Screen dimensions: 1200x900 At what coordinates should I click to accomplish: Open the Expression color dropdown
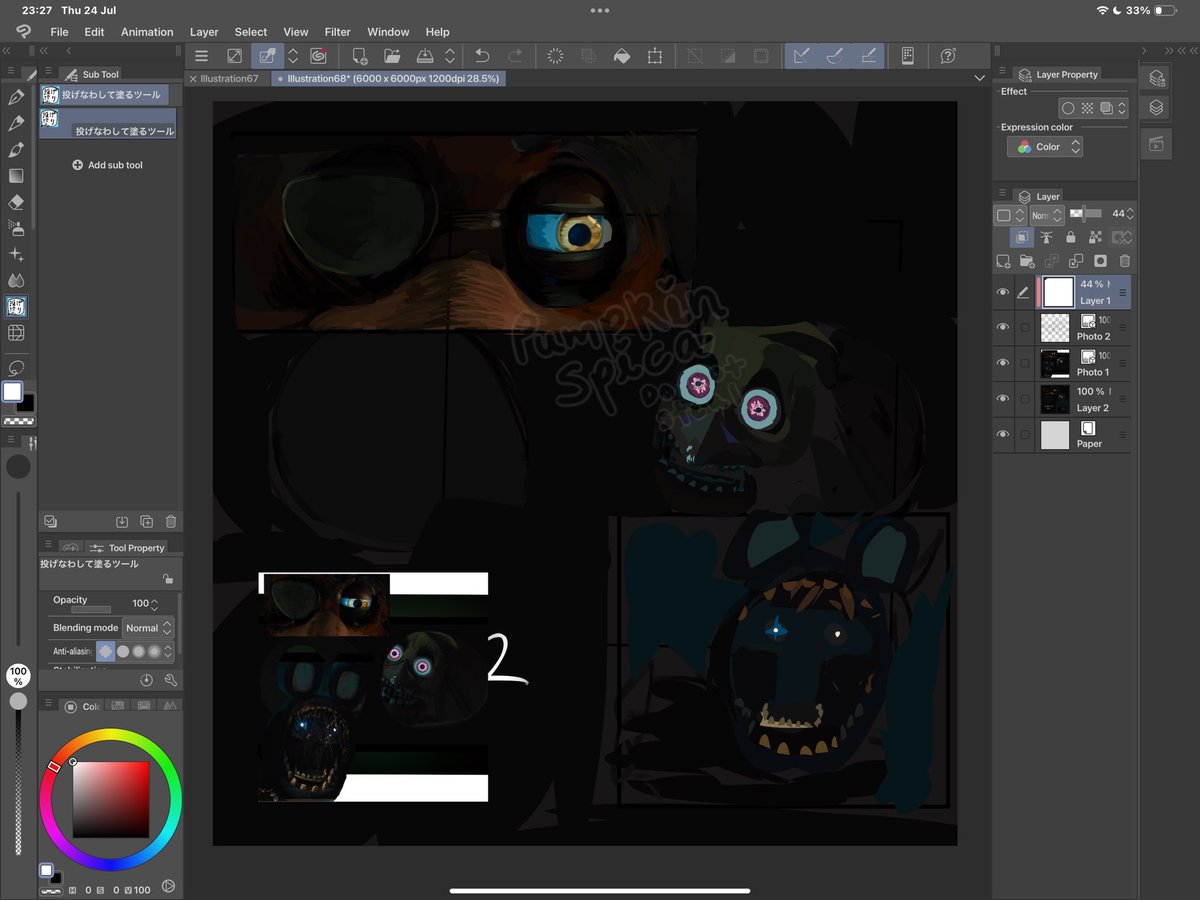click(x=1045, y=147)
